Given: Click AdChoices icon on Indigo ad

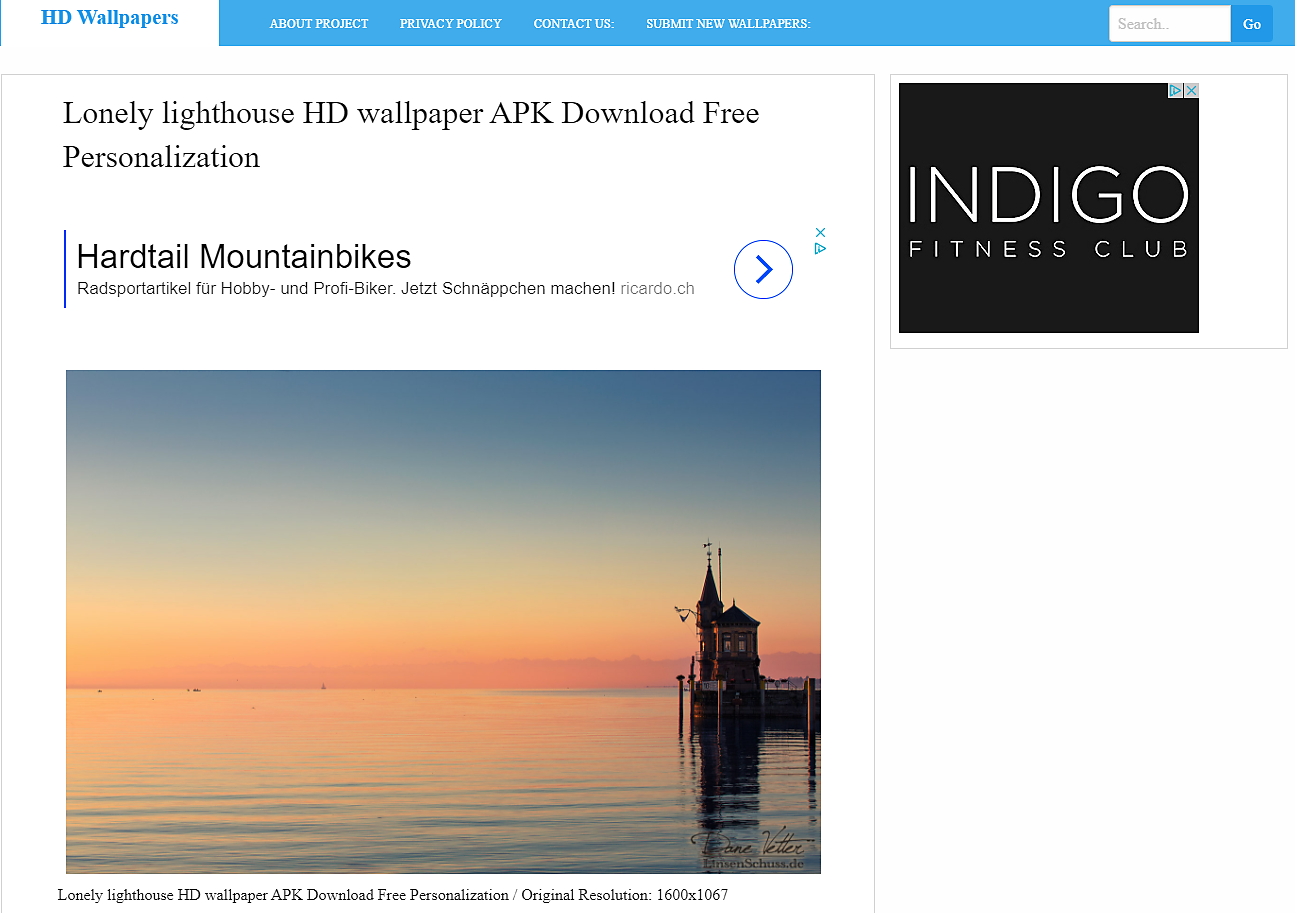Looking at the screenshot, I should [1176, 91].
